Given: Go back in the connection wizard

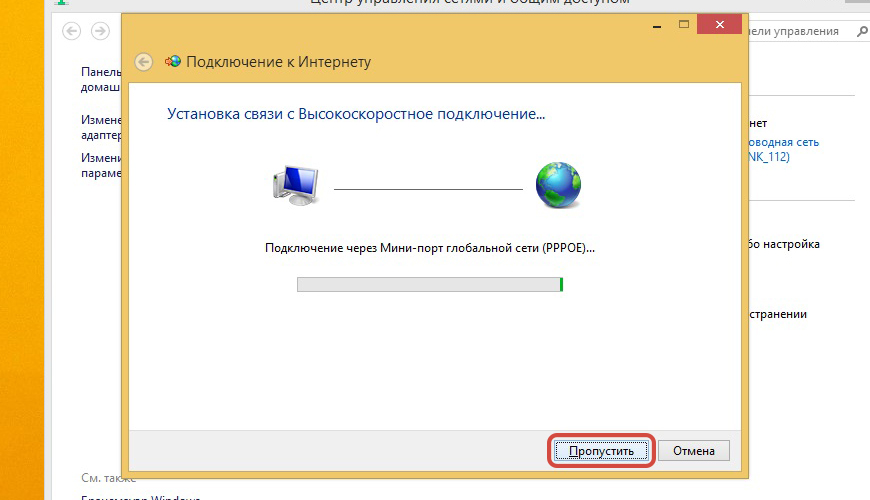Looking at the screenshot, I should click(144, 62).
